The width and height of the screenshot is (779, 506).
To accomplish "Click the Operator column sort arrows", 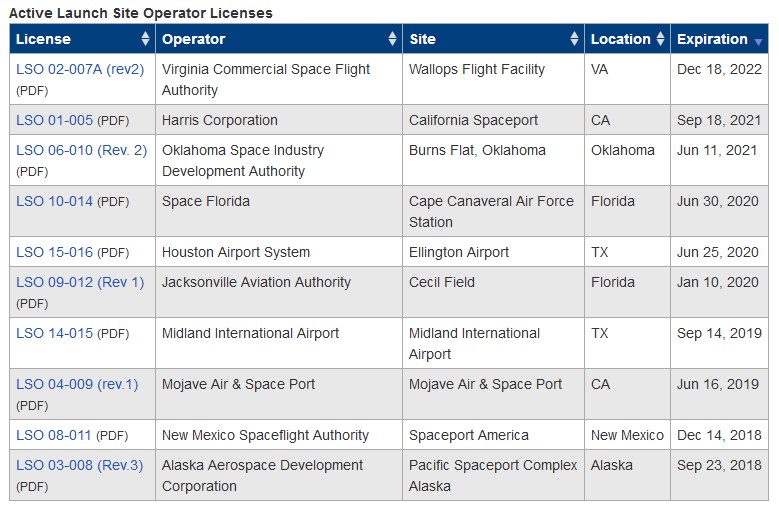I will pos(392,39).
